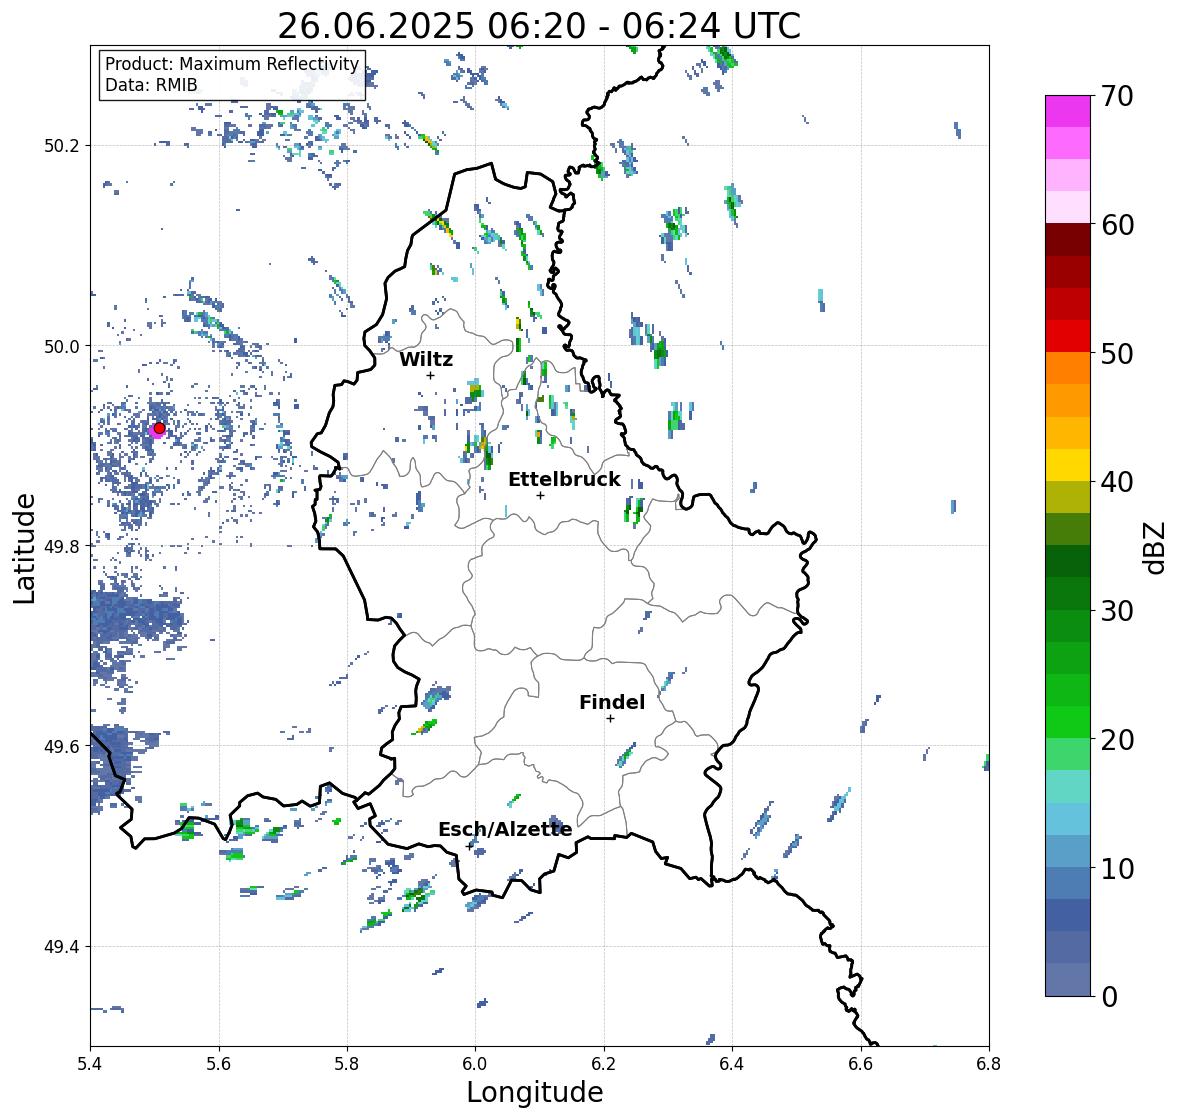The height and width of the screenshot is (1117, 1179).
Task: Click the magenta 70 dBZ colorbar segment
Action: (x=1068, y=111)
